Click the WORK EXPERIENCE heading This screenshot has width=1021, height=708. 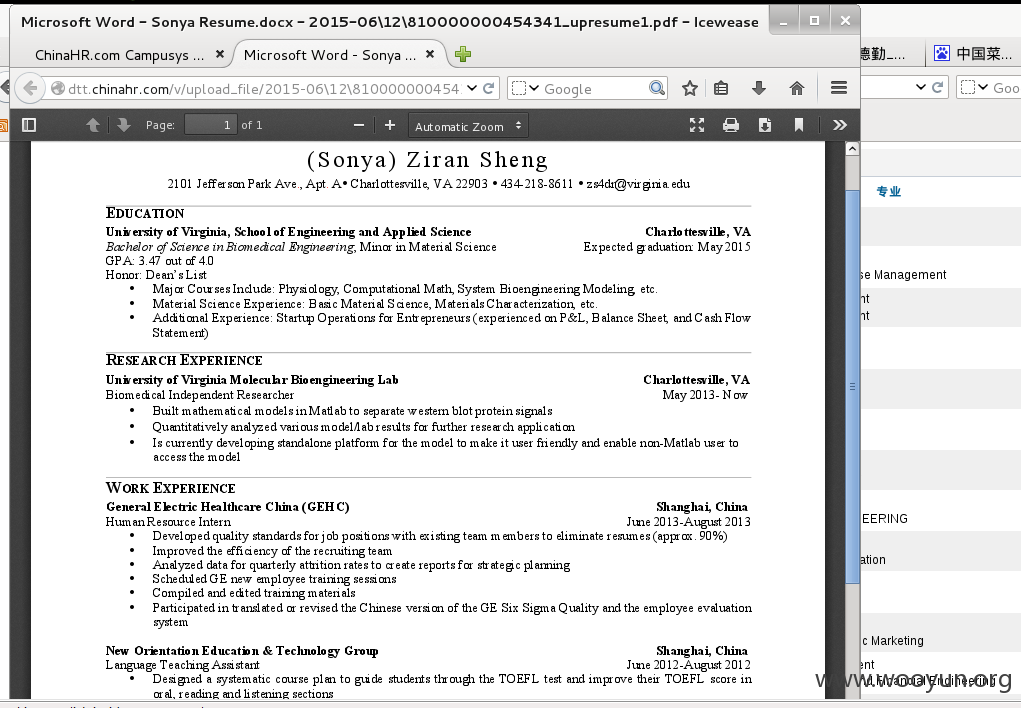click(171, 488)
